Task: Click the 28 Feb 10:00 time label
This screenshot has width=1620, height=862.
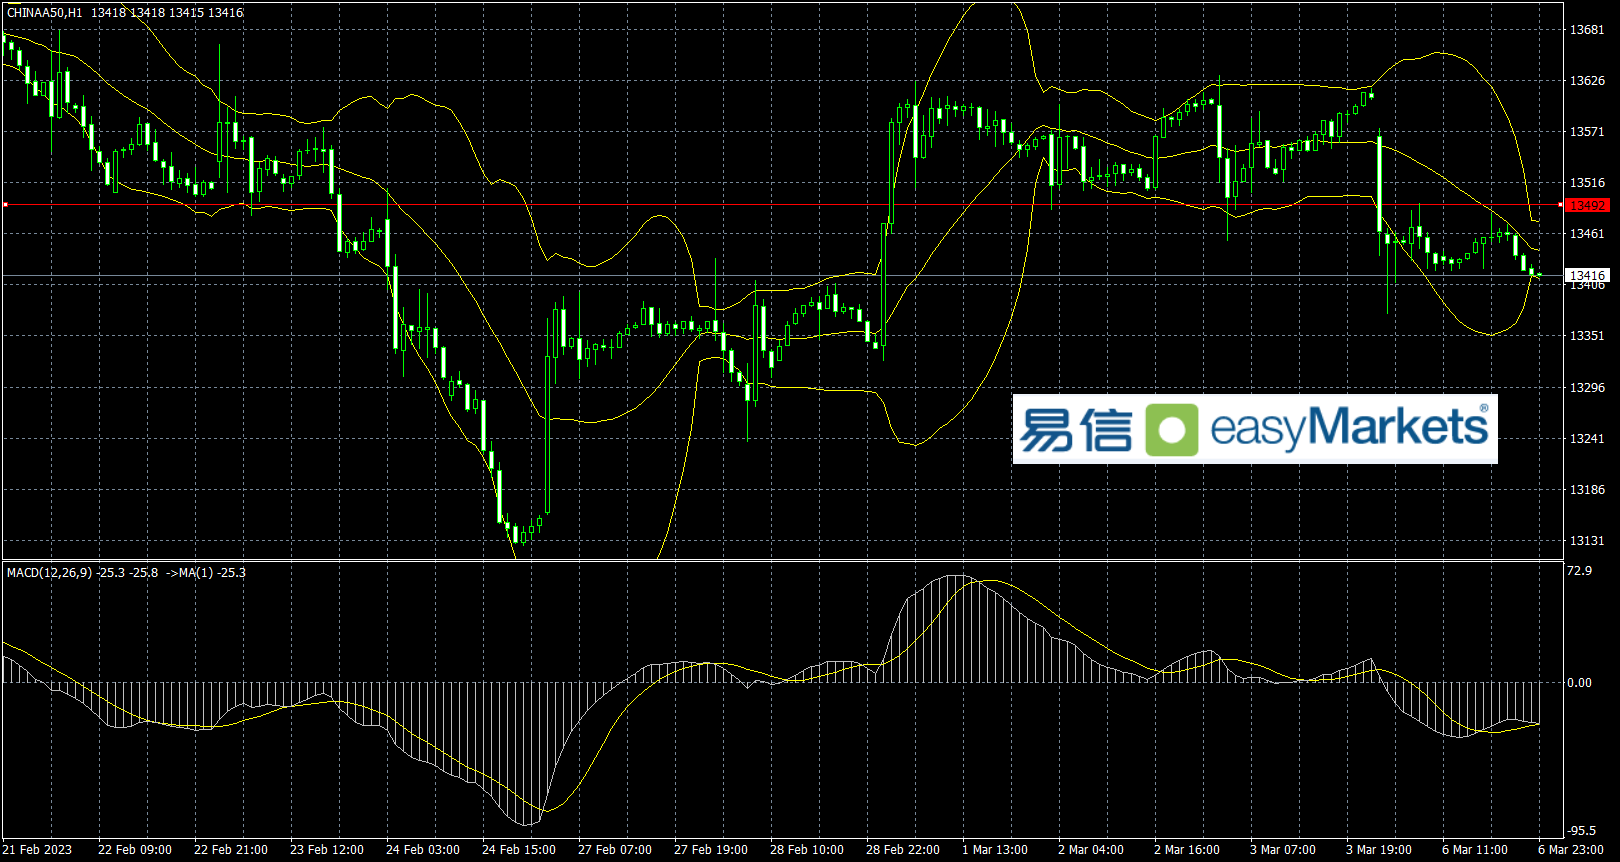Action: coord(807,850)
